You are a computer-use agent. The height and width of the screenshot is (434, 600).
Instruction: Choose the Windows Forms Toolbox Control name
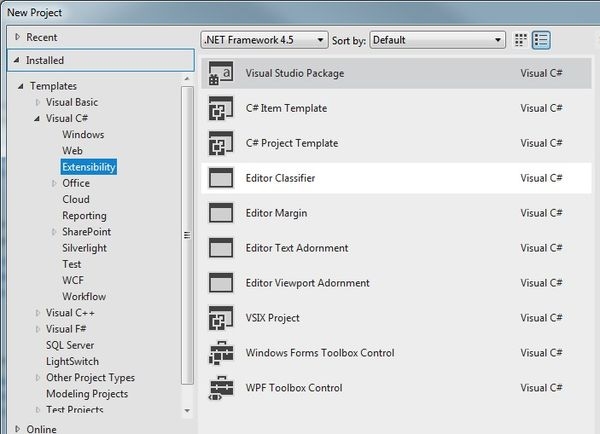tap(320, 353)
